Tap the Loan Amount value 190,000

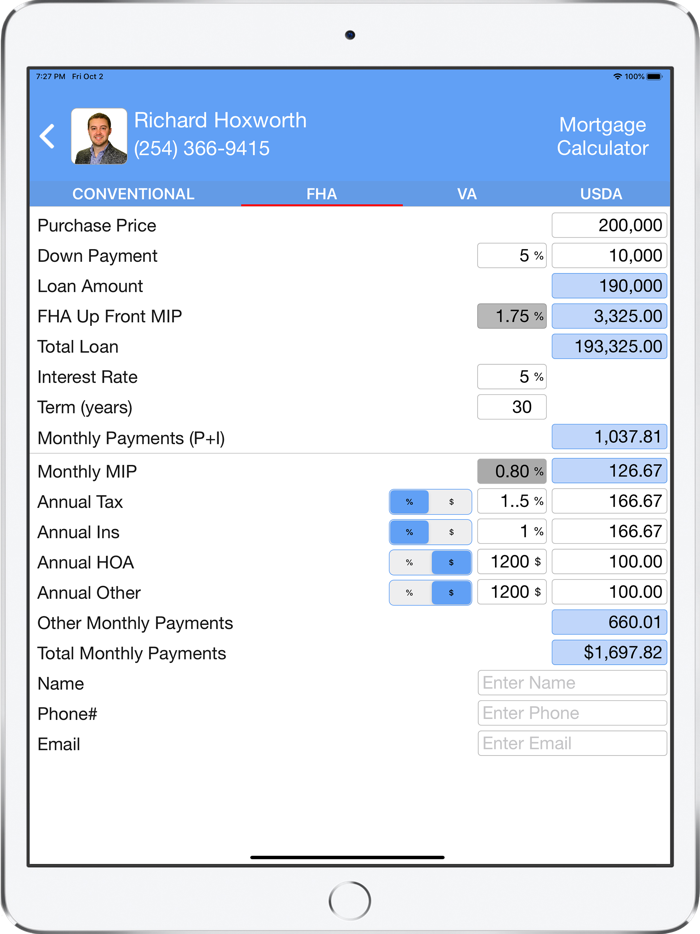[x=609, y=286]
